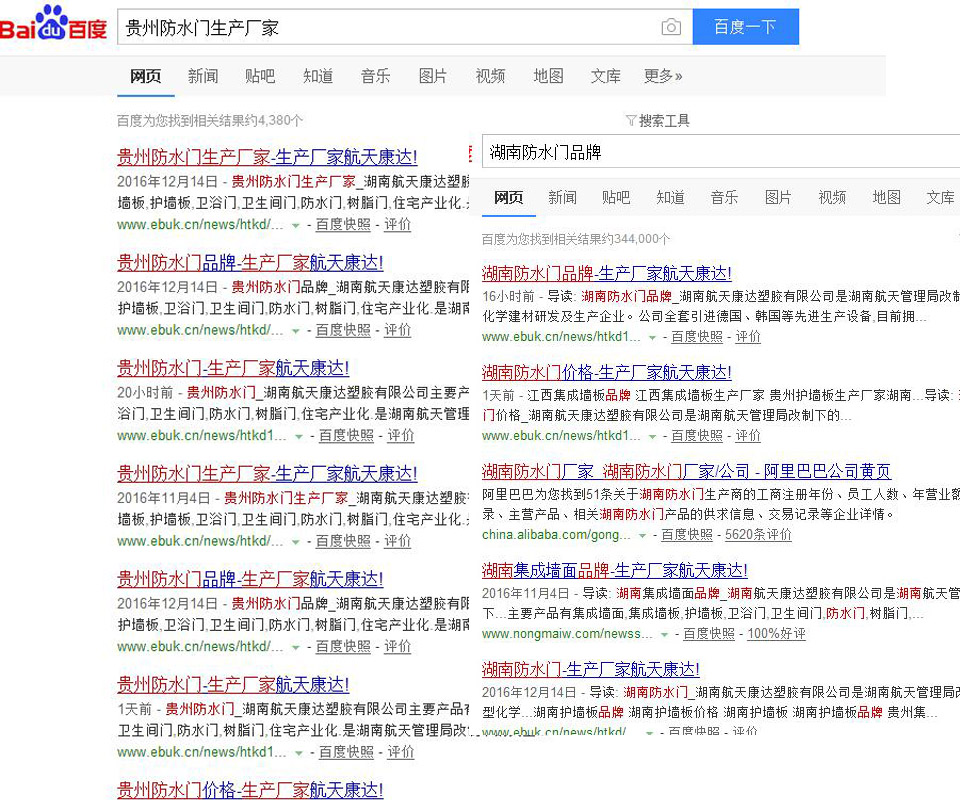Screen dimensions: 960x800
Task: Open 新闻 tab on the 湖南 search page
Action: [x=563, y=197]
